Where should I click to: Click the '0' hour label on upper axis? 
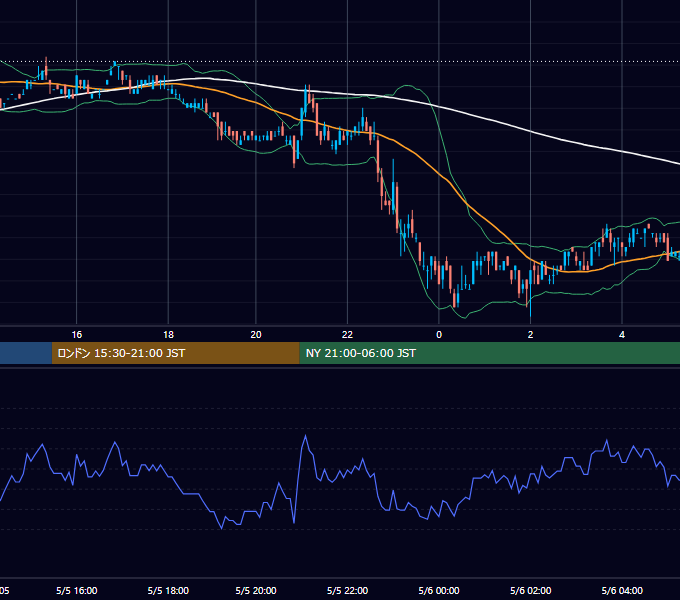click(x=439, y=335)
